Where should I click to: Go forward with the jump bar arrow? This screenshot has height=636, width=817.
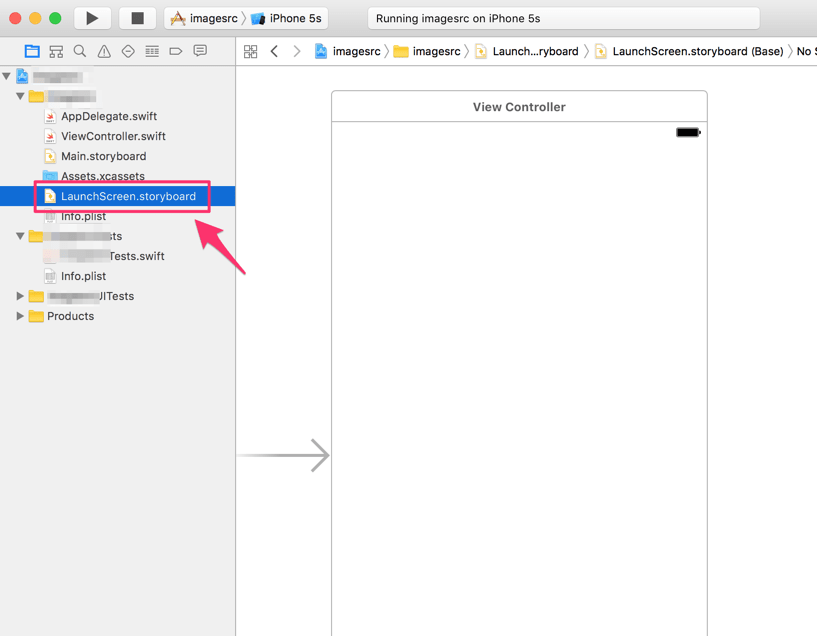click(297, 51)
